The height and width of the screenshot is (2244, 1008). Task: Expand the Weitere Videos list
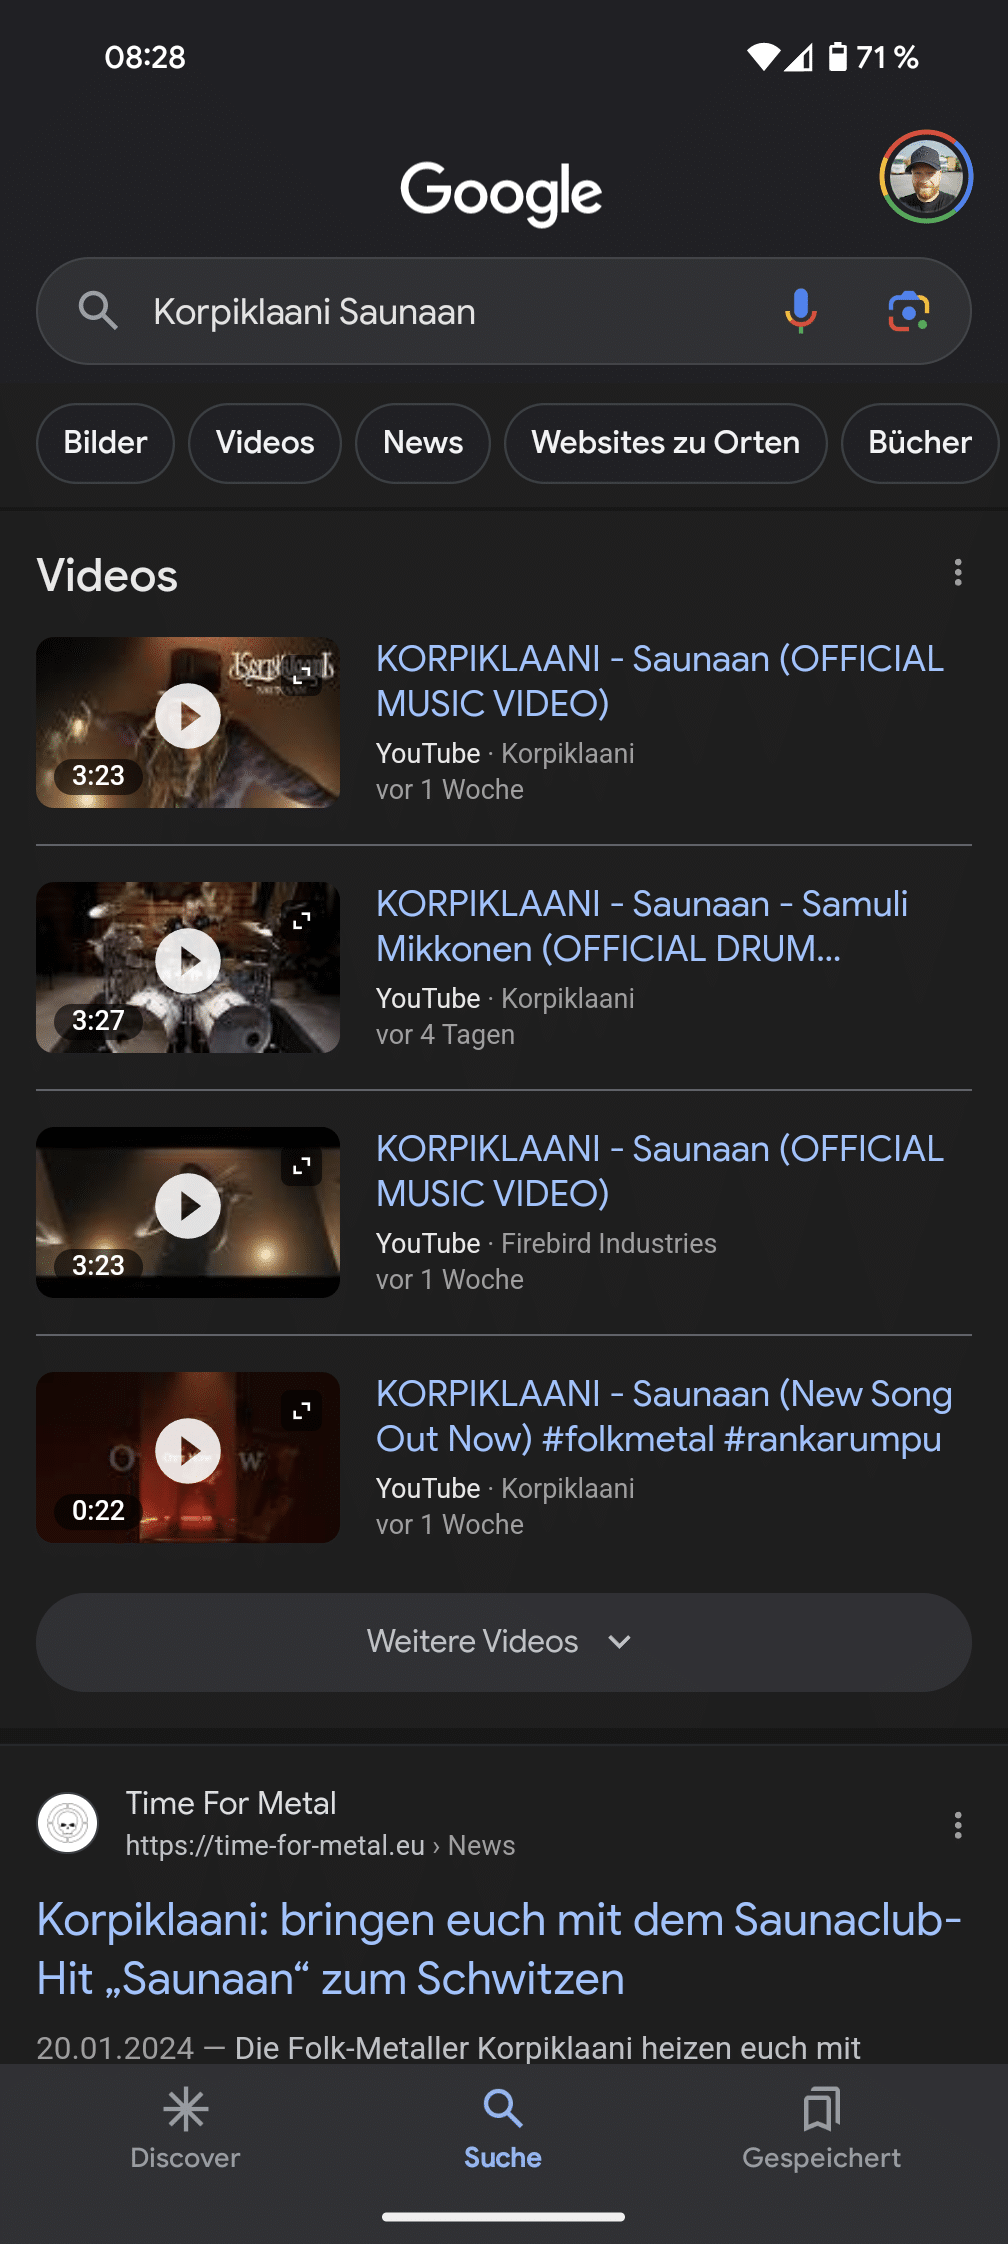click(504, 1642)
